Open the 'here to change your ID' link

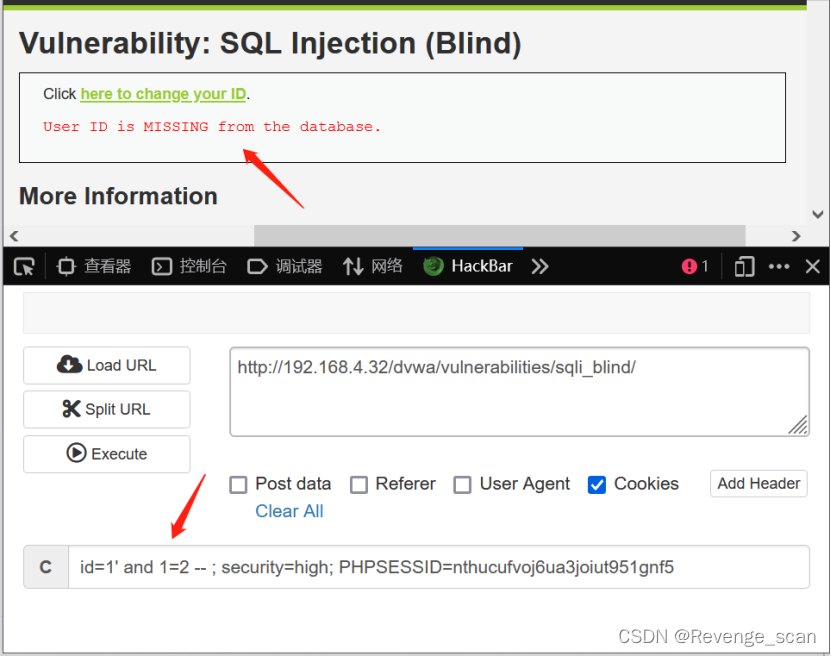pyautogui.click(x=163, y=94)
